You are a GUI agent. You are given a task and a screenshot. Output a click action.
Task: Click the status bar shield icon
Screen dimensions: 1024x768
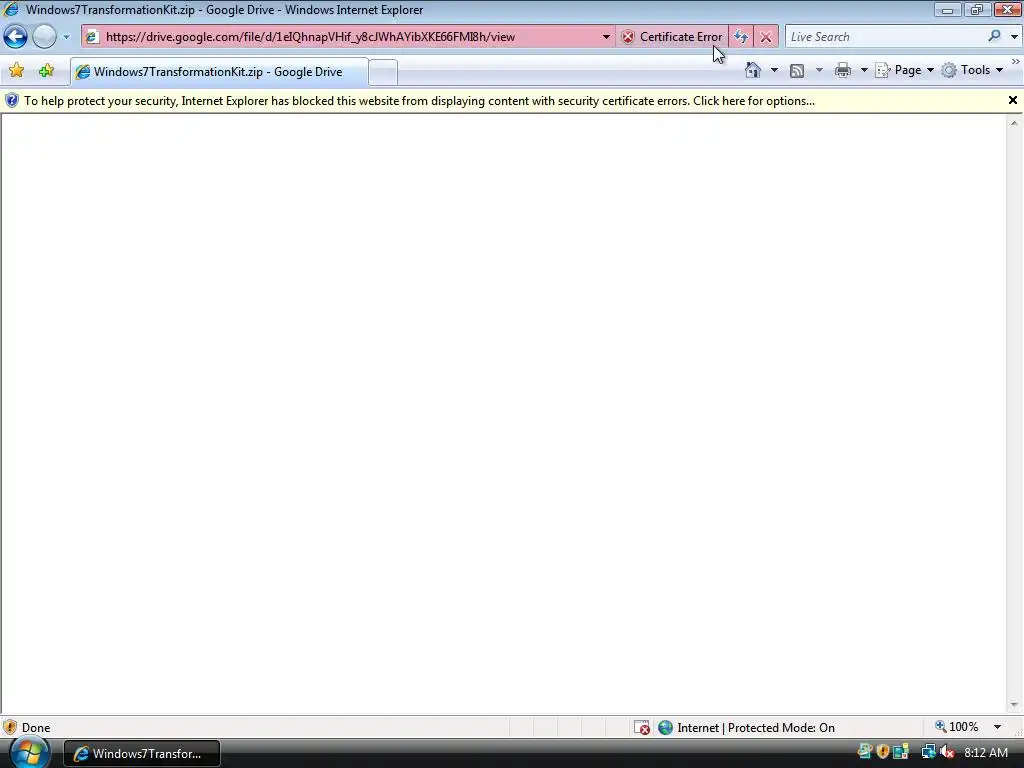click(10, 727)
